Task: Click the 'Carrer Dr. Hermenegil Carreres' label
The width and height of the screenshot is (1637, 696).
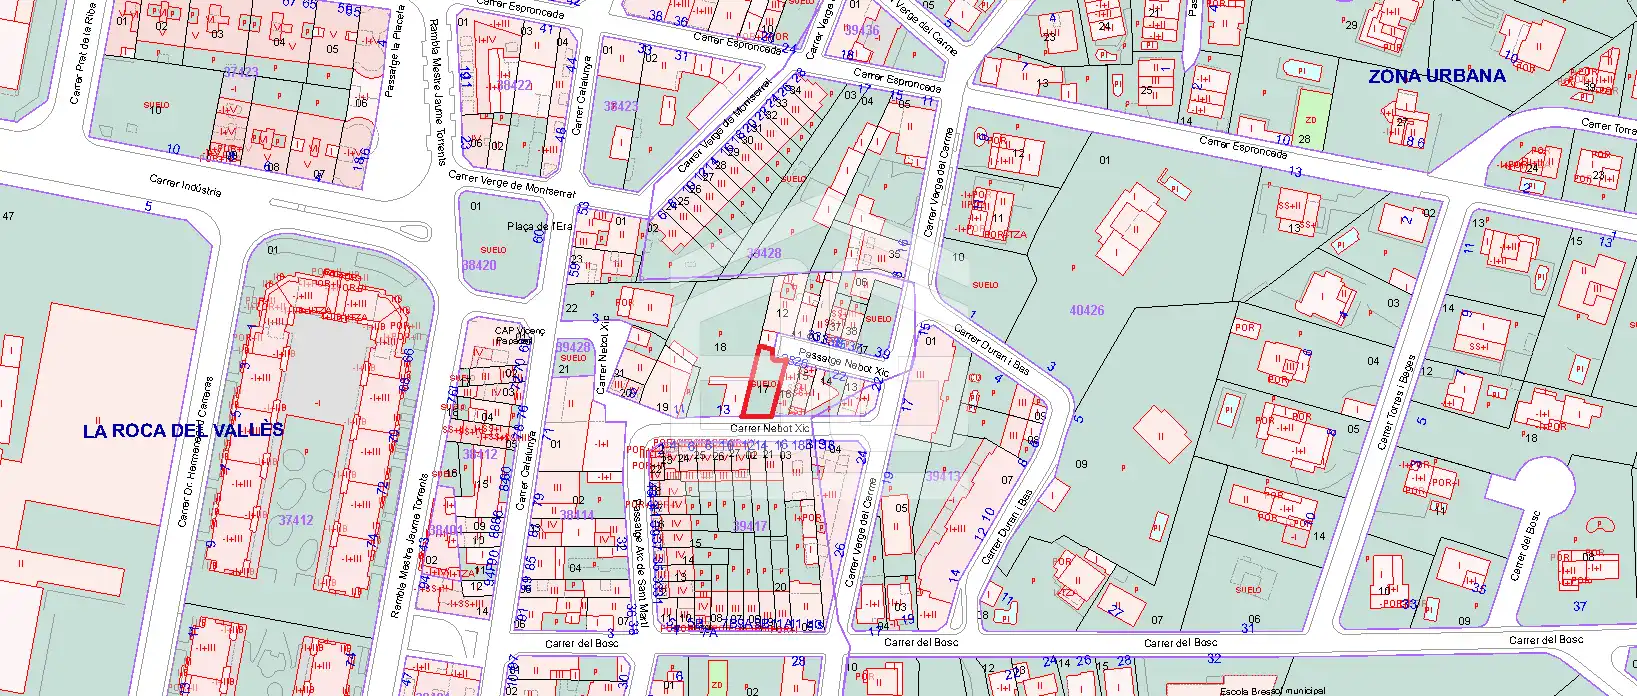Action: tap(195, 451)
